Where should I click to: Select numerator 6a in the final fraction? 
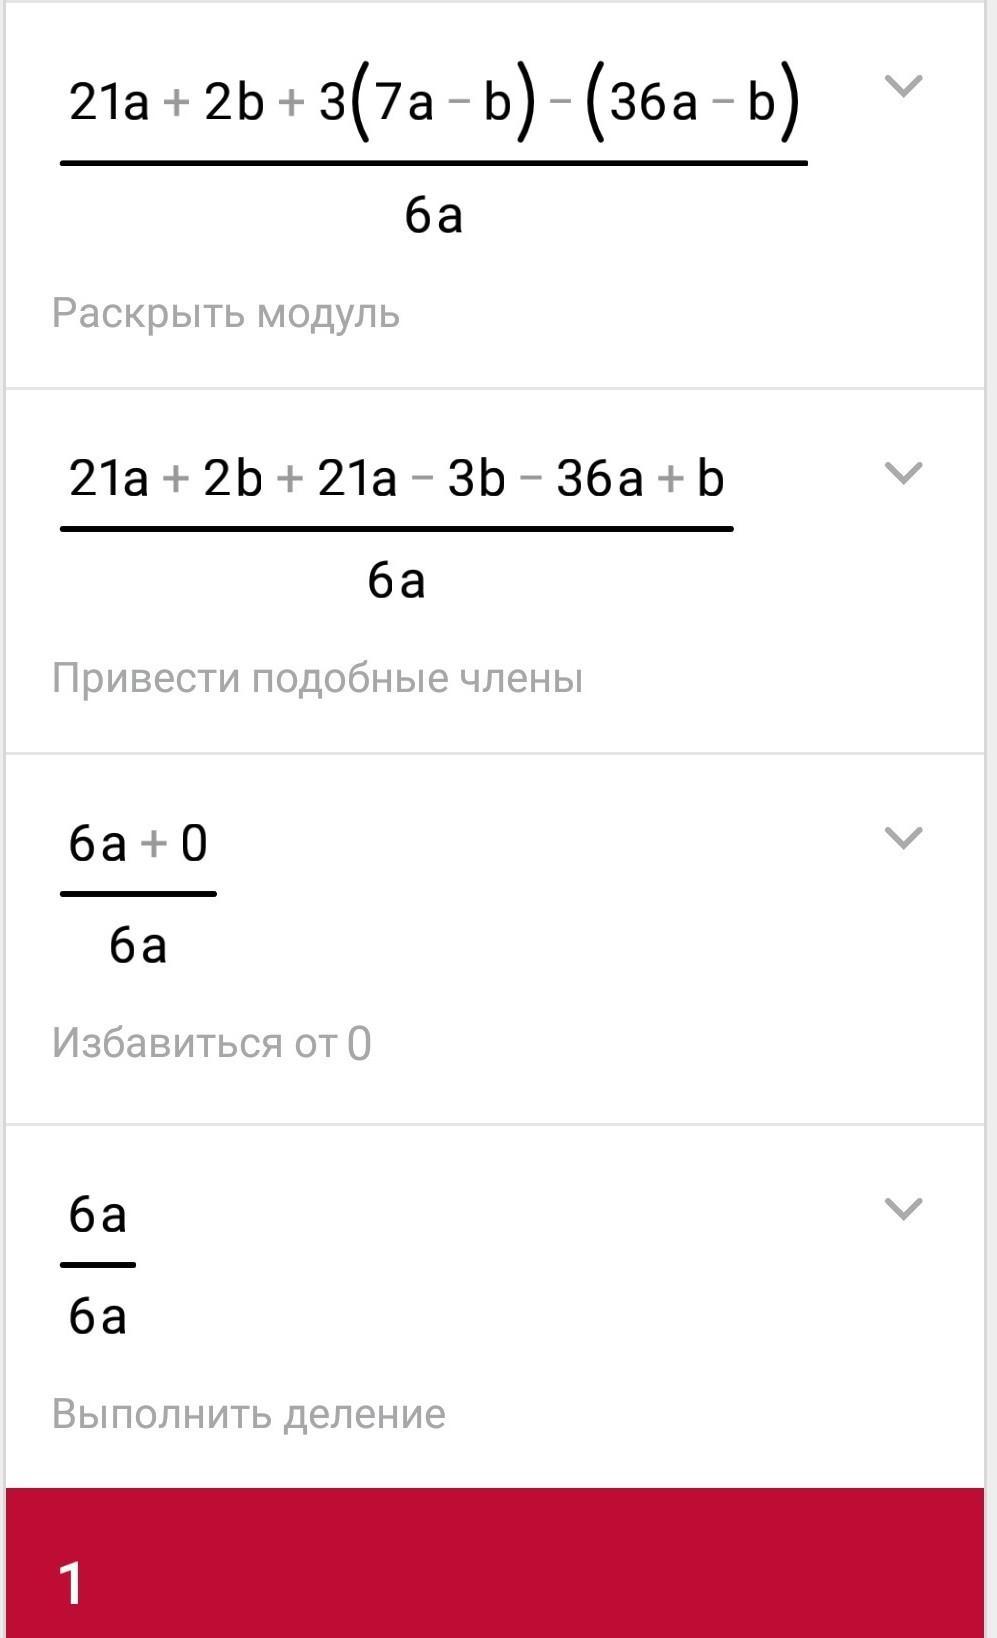pyautogui.click(x=97, y=1215)
